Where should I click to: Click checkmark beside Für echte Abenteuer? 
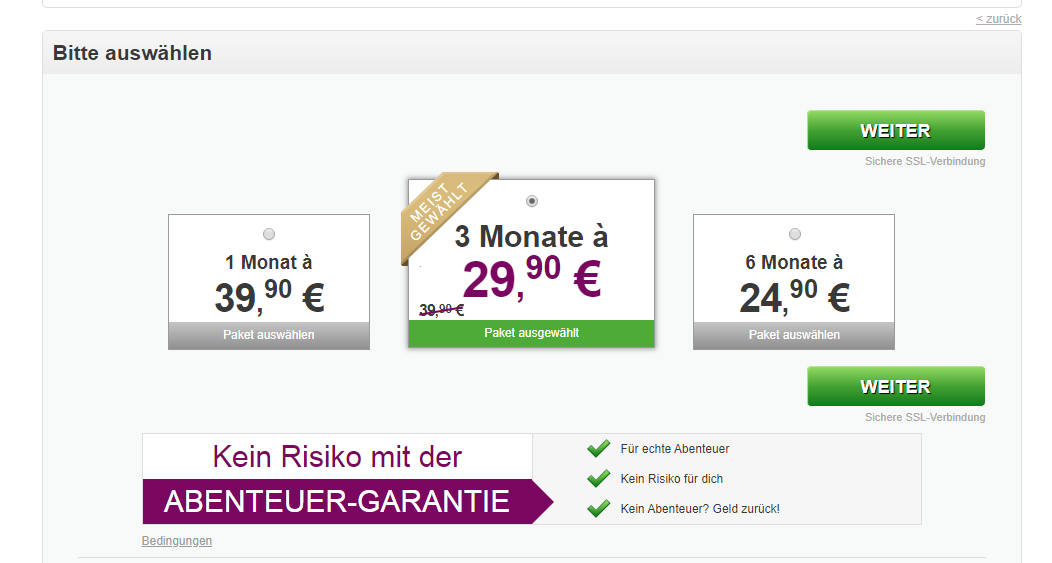(x=598, y=448)
